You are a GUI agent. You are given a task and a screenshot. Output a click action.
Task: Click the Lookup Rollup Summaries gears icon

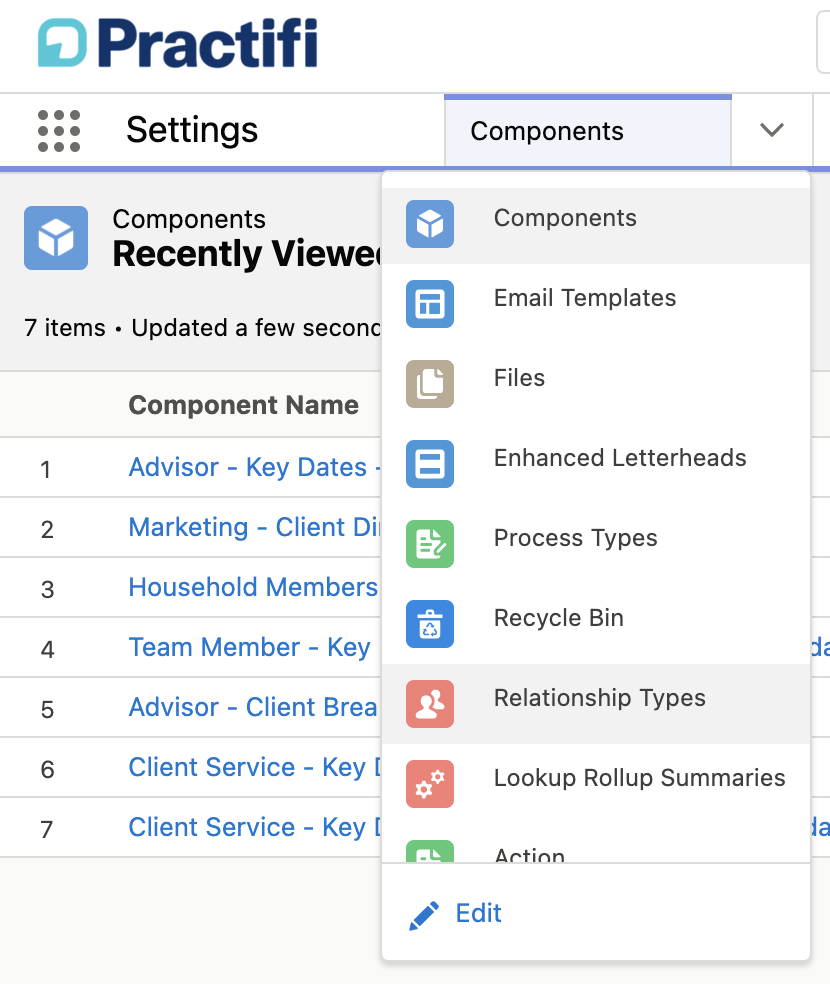pyautogui.click(x=430, y=784)
